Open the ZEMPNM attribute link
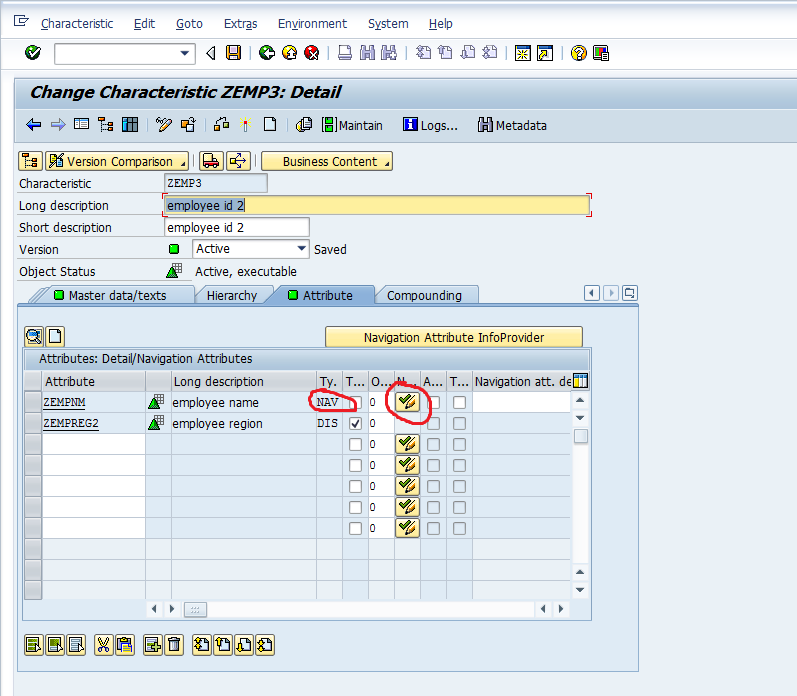 [64, 402]
